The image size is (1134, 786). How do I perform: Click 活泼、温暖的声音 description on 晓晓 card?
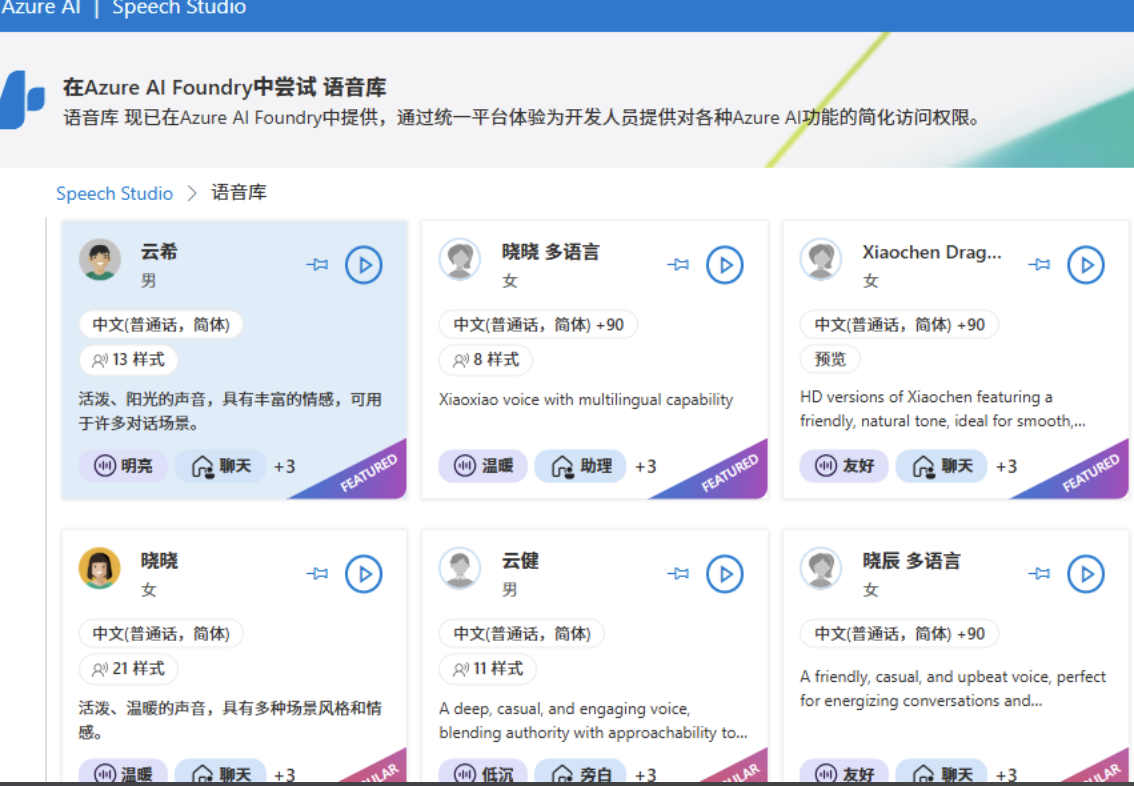tap(230, 720)
